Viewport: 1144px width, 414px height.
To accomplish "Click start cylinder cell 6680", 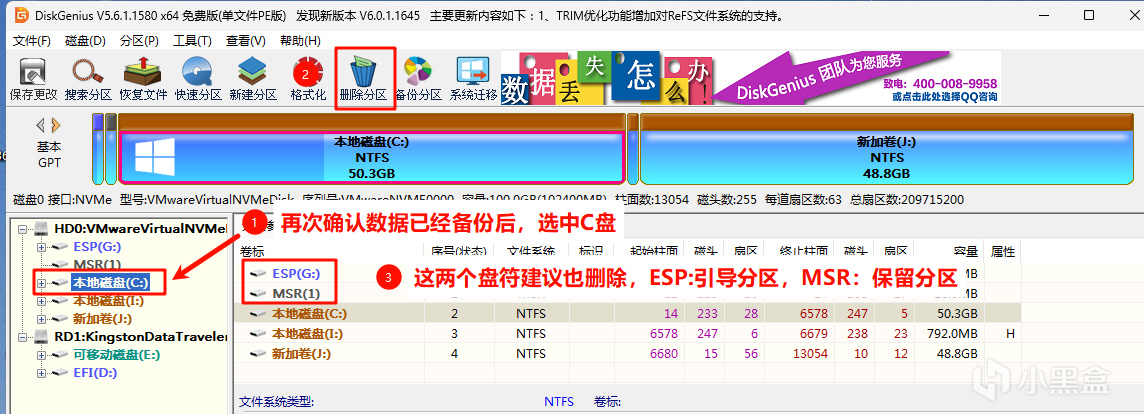I will (x=664, y=353).
